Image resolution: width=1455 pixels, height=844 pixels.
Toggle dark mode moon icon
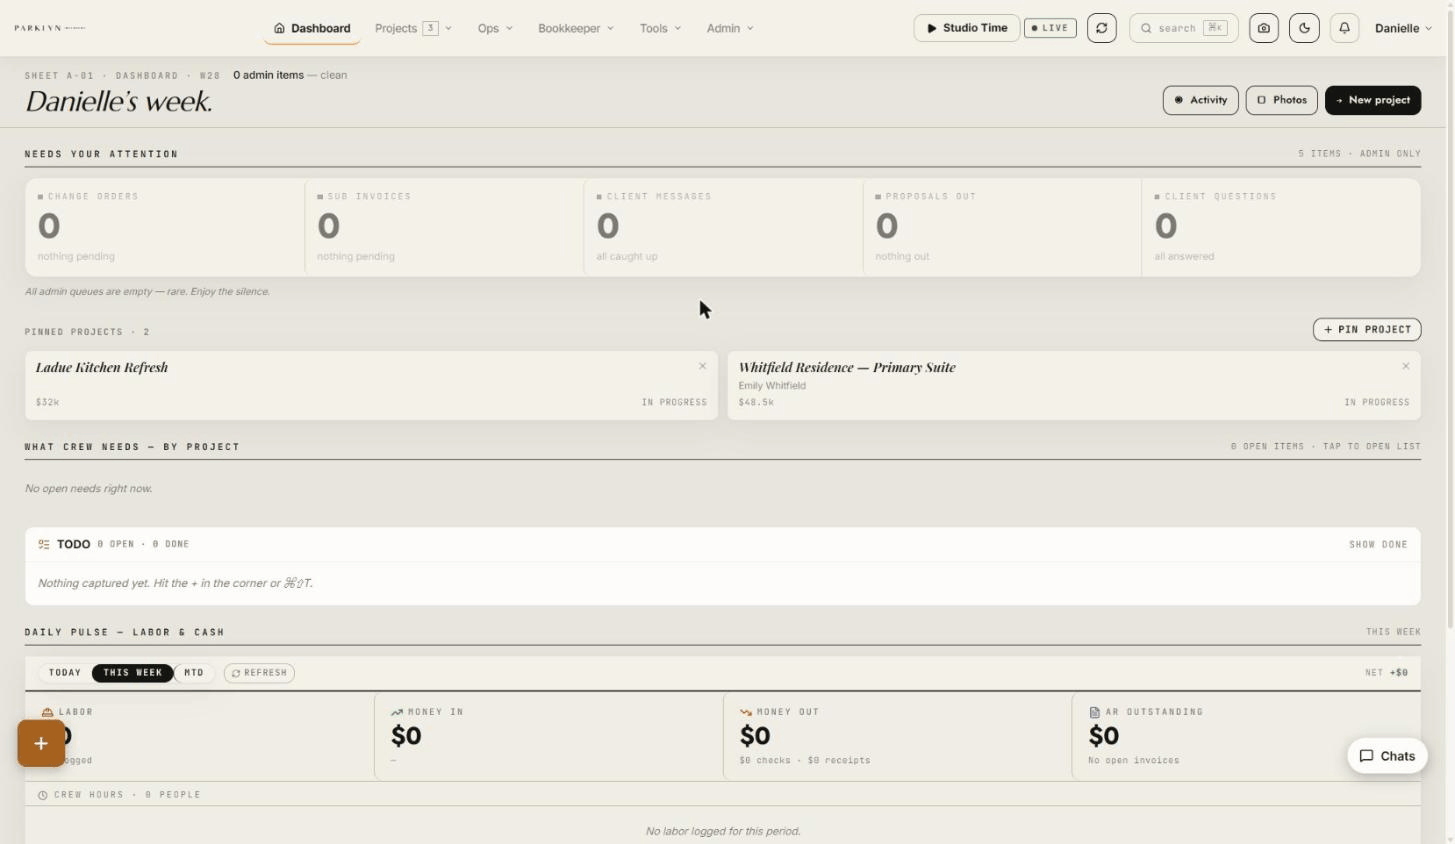click(x=1304, y=28)
